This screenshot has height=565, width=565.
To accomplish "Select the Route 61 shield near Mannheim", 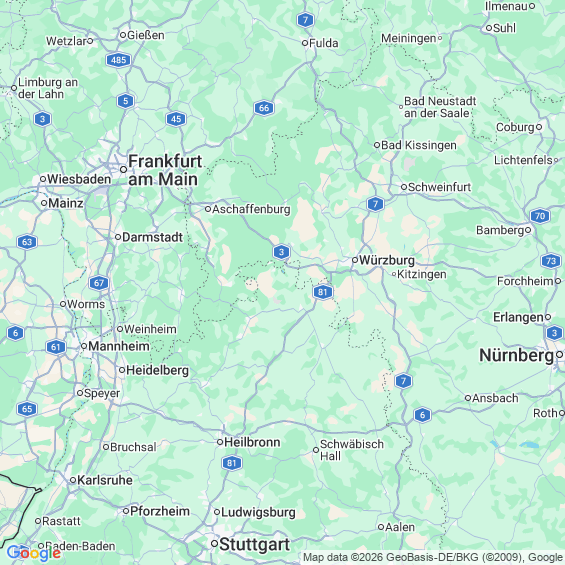I will click(x=56, y=347).
